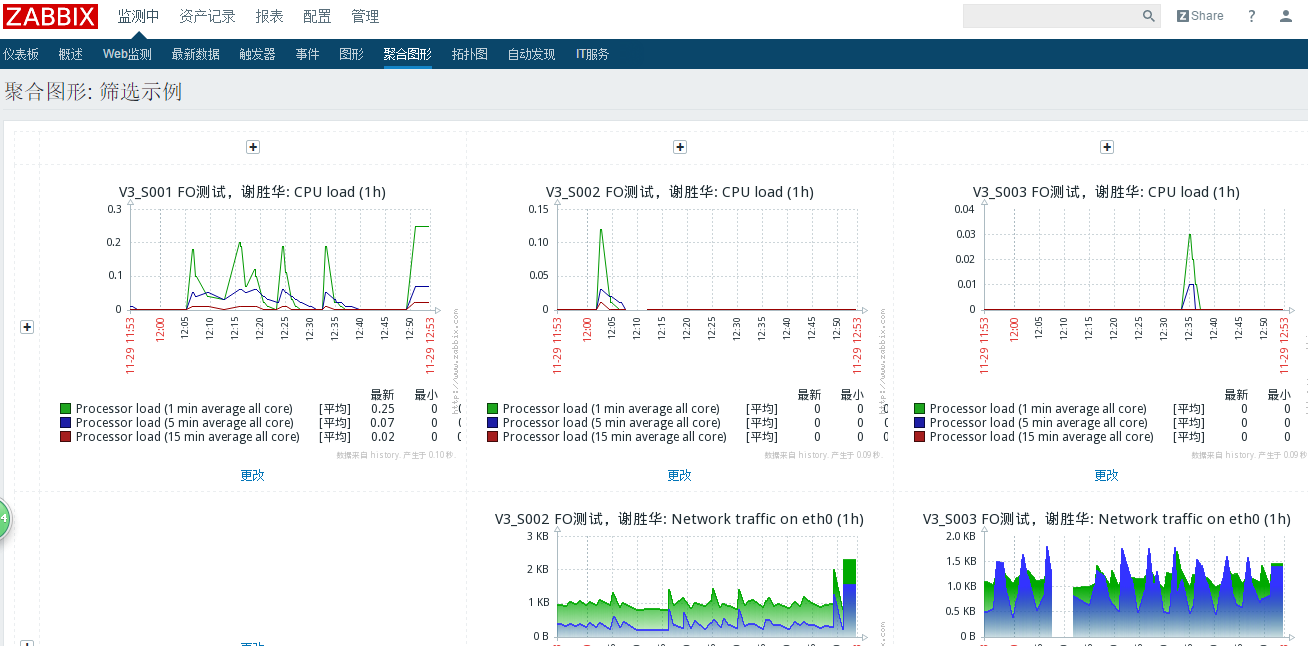1308x646 pixels.
Task: Go to the 拓扑图 tab
Action: pyautogui.click(x=469, y=54)
